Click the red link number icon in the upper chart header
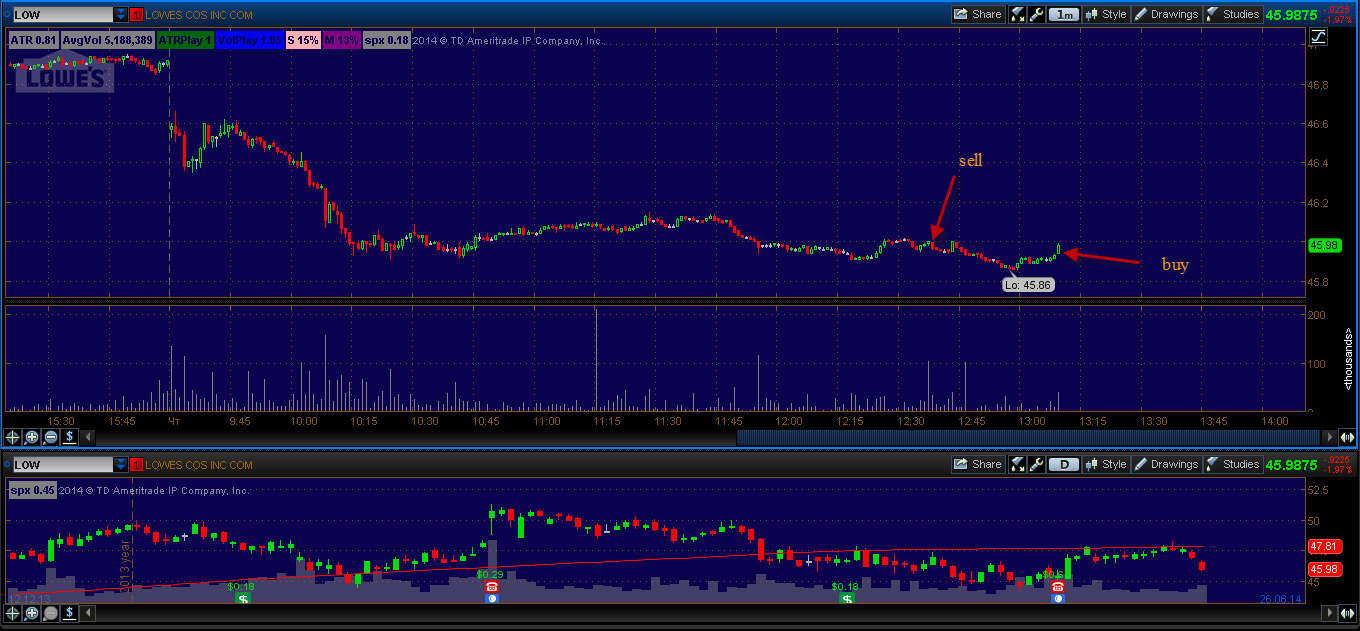Screen dimensions: 1360x631 tap(137, 15)
